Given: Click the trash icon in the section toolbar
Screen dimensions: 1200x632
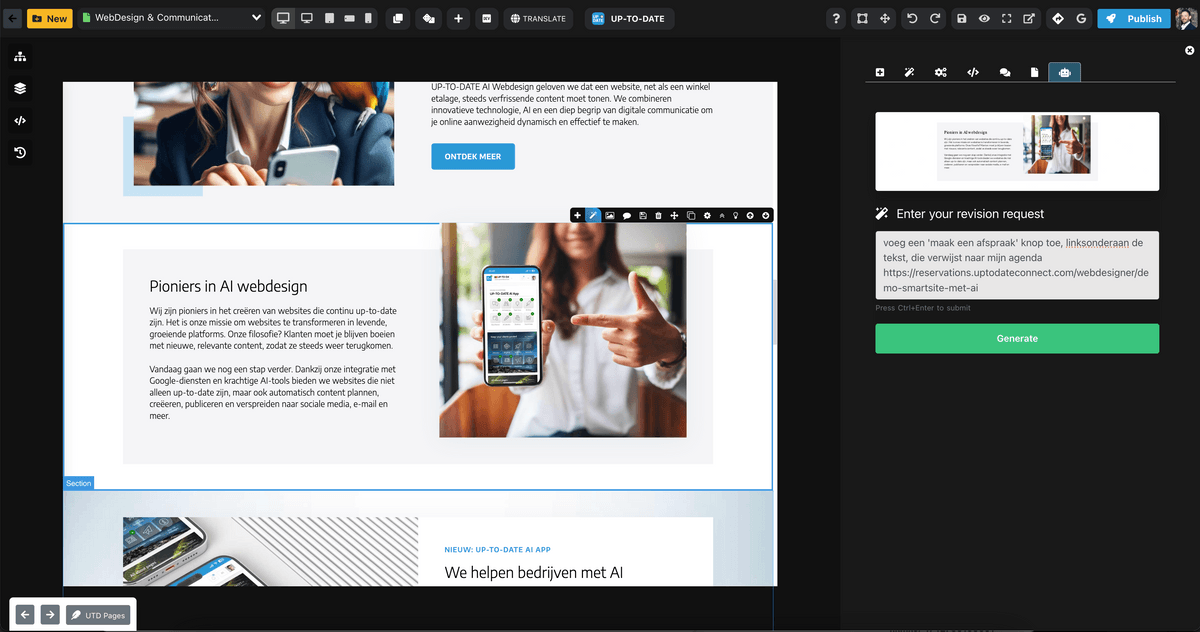Looking at the screenshot, I should 658,215.
